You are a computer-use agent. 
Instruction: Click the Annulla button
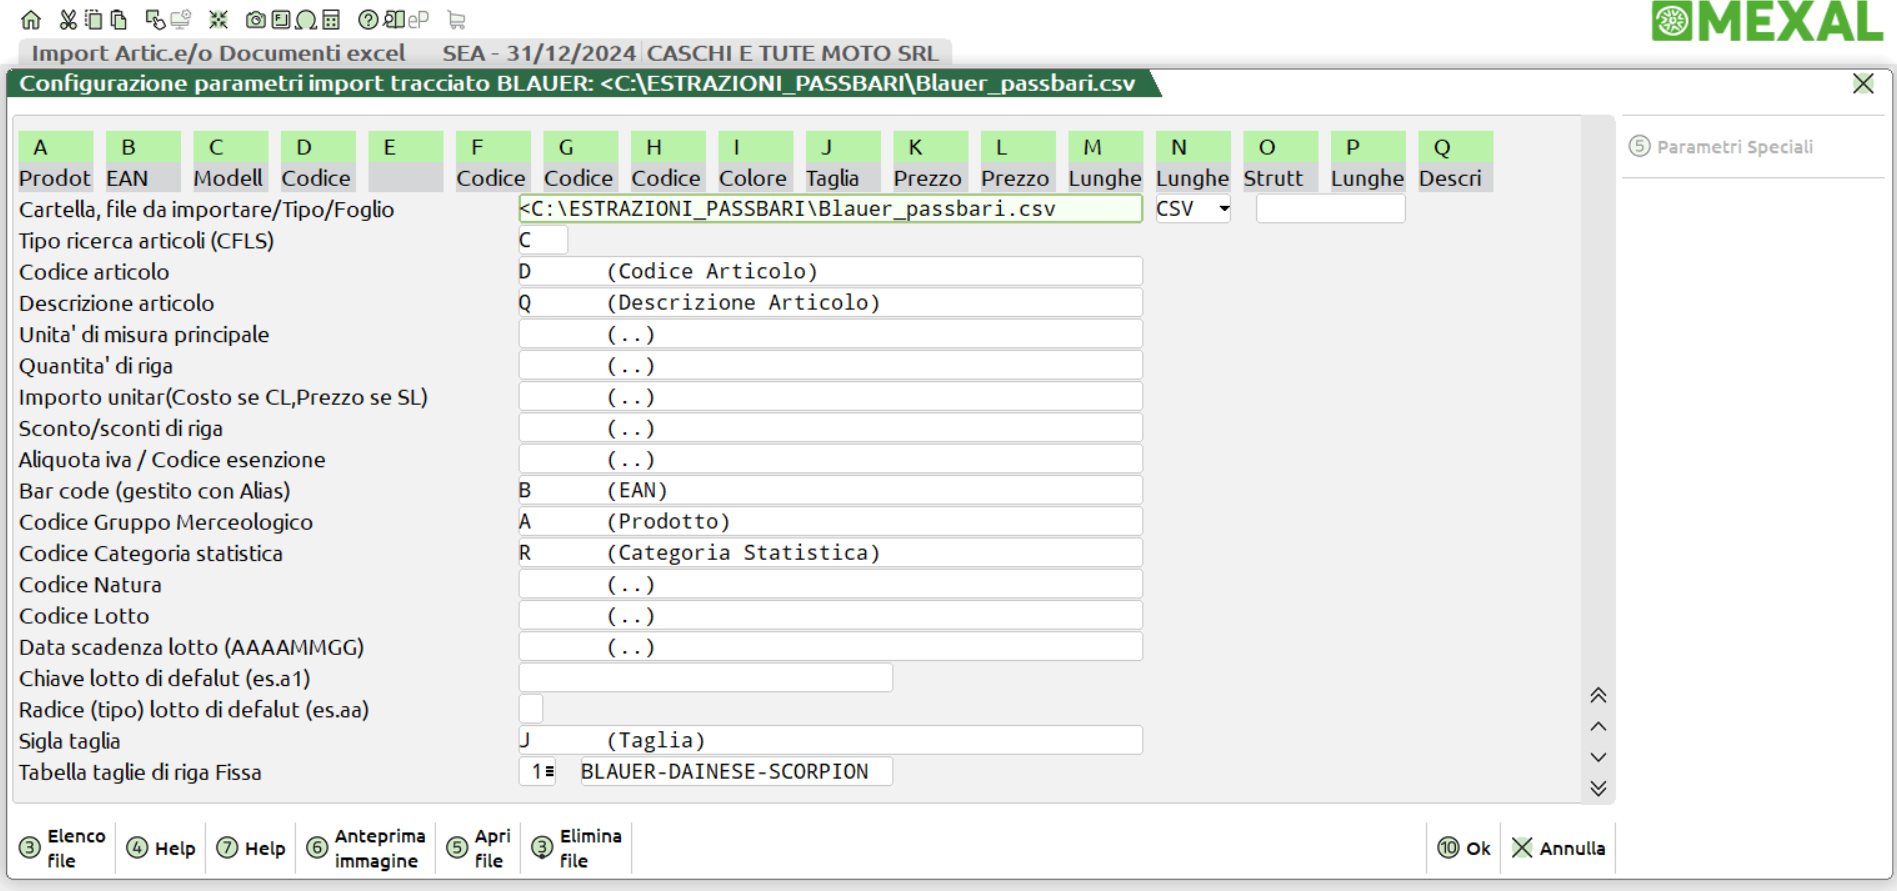(x=1559, y=848)
